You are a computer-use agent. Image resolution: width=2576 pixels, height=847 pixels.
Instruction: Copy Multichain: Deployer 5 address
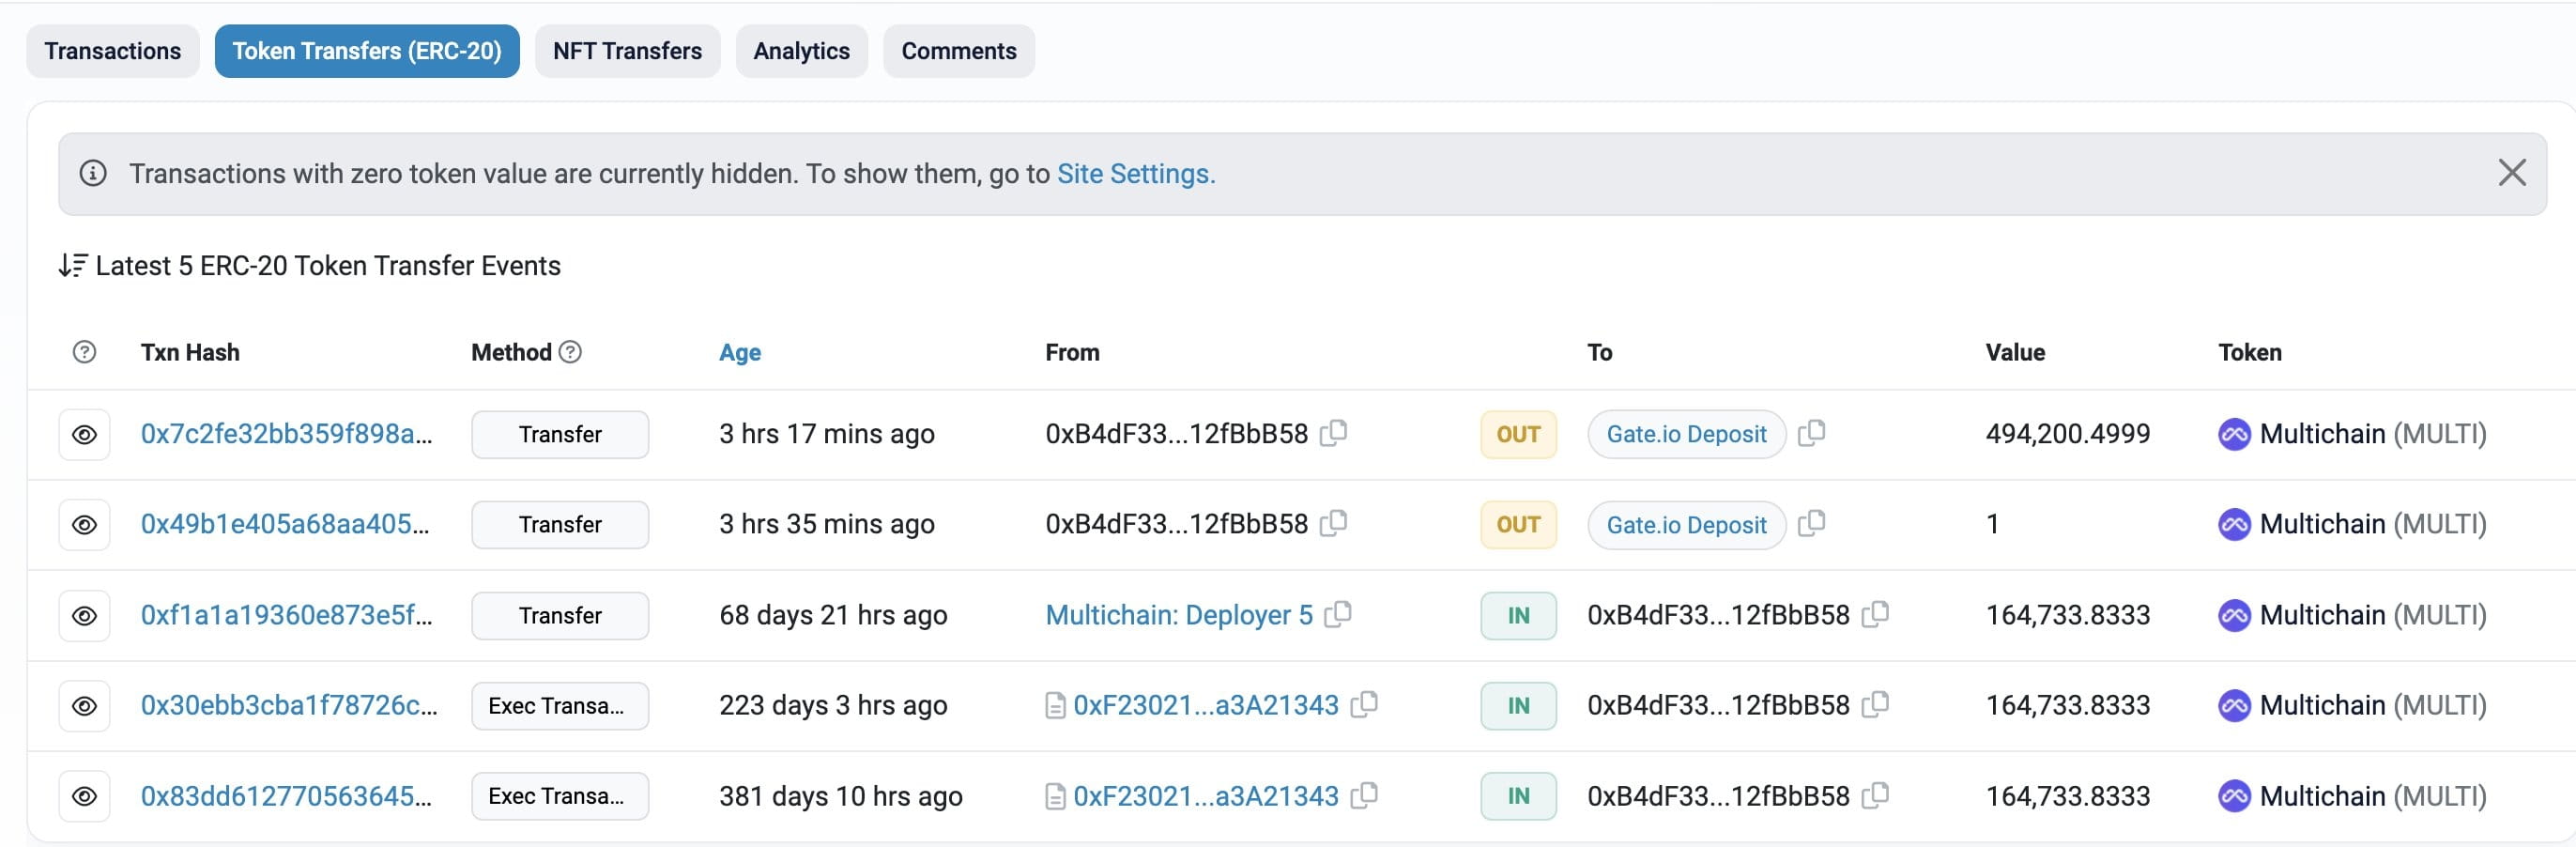1338,614
